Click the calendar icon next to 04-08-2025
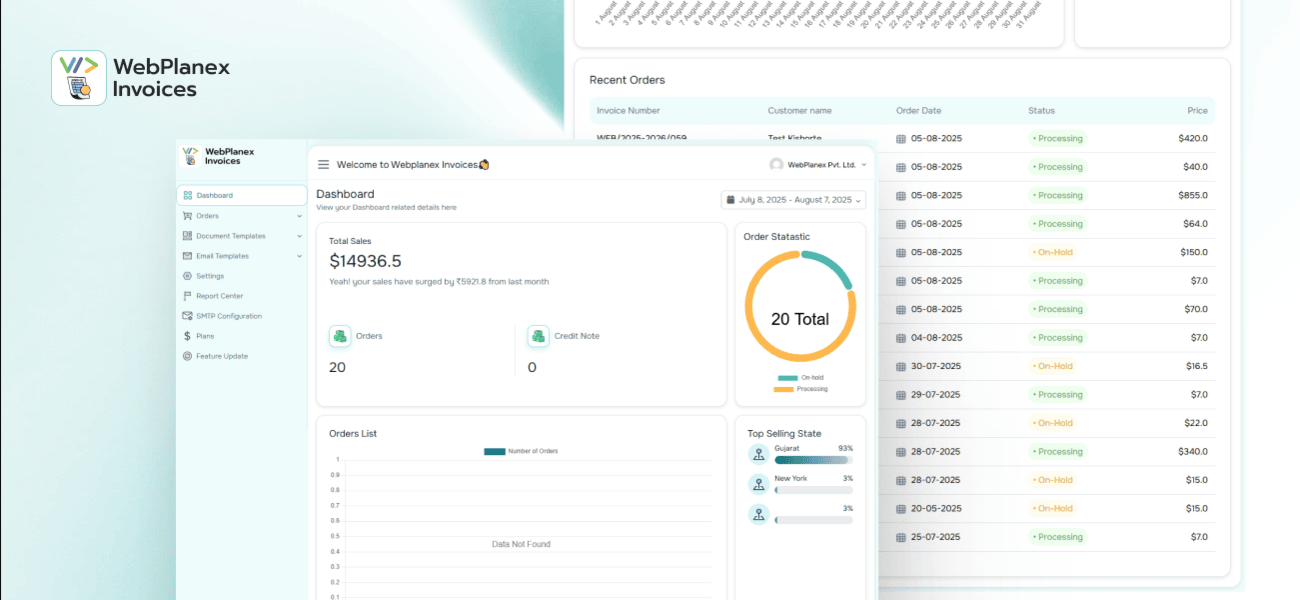Image resolution: width=1300 pixels, height=600 pixels. [901, 338]
